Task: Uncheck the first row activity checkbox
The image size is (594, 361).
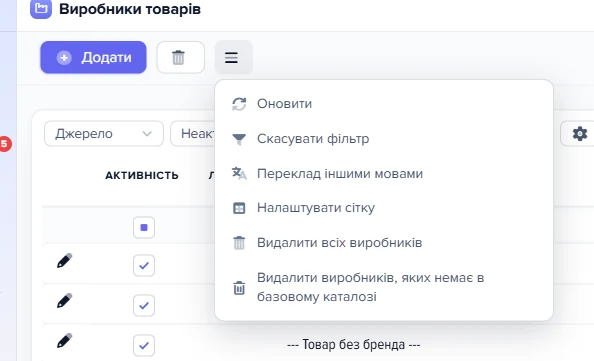Action: coord(144,266)
